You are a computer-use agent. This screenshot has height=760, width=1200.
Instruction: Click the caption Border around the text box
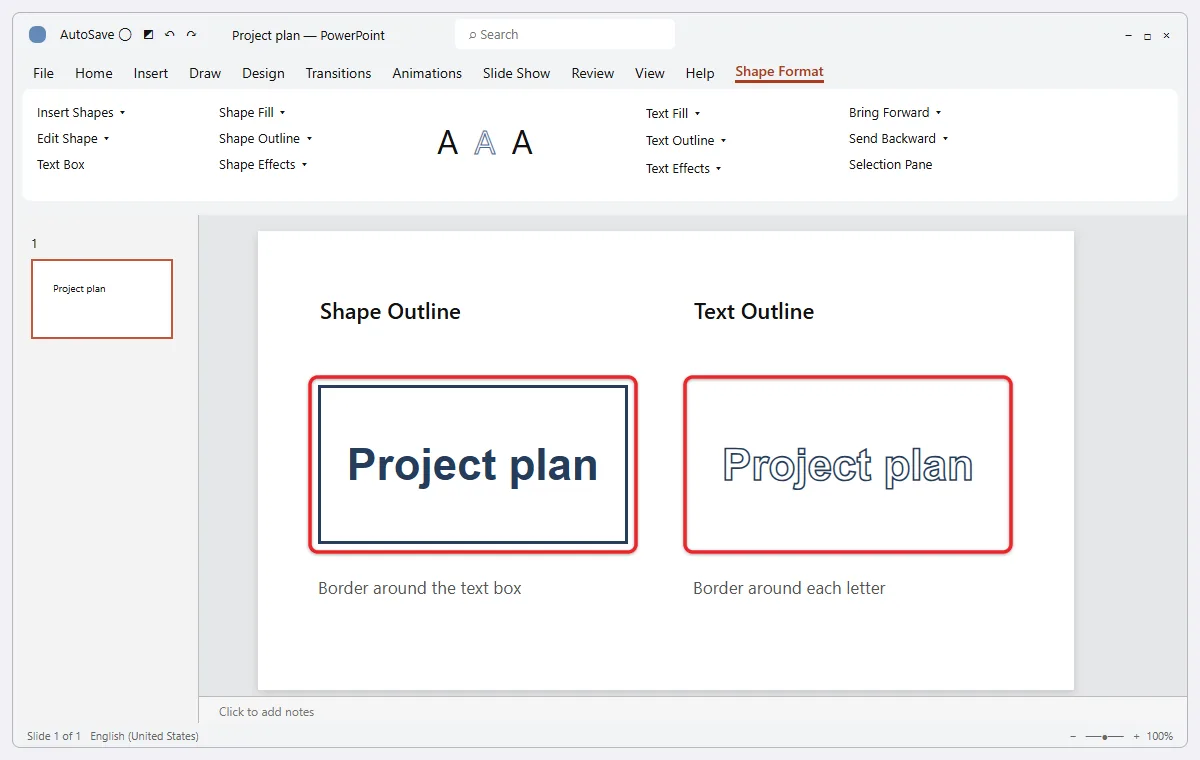420,588
